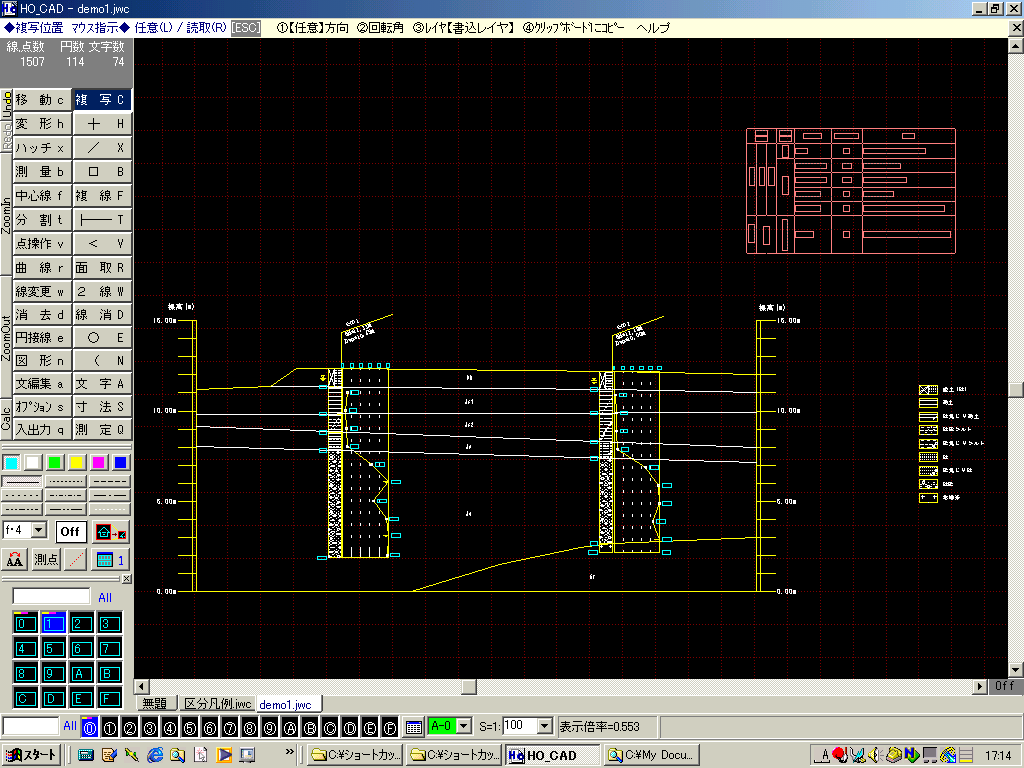1024x768 pixels.
Task: Select the solid line type
Action: tap(23, 481)
